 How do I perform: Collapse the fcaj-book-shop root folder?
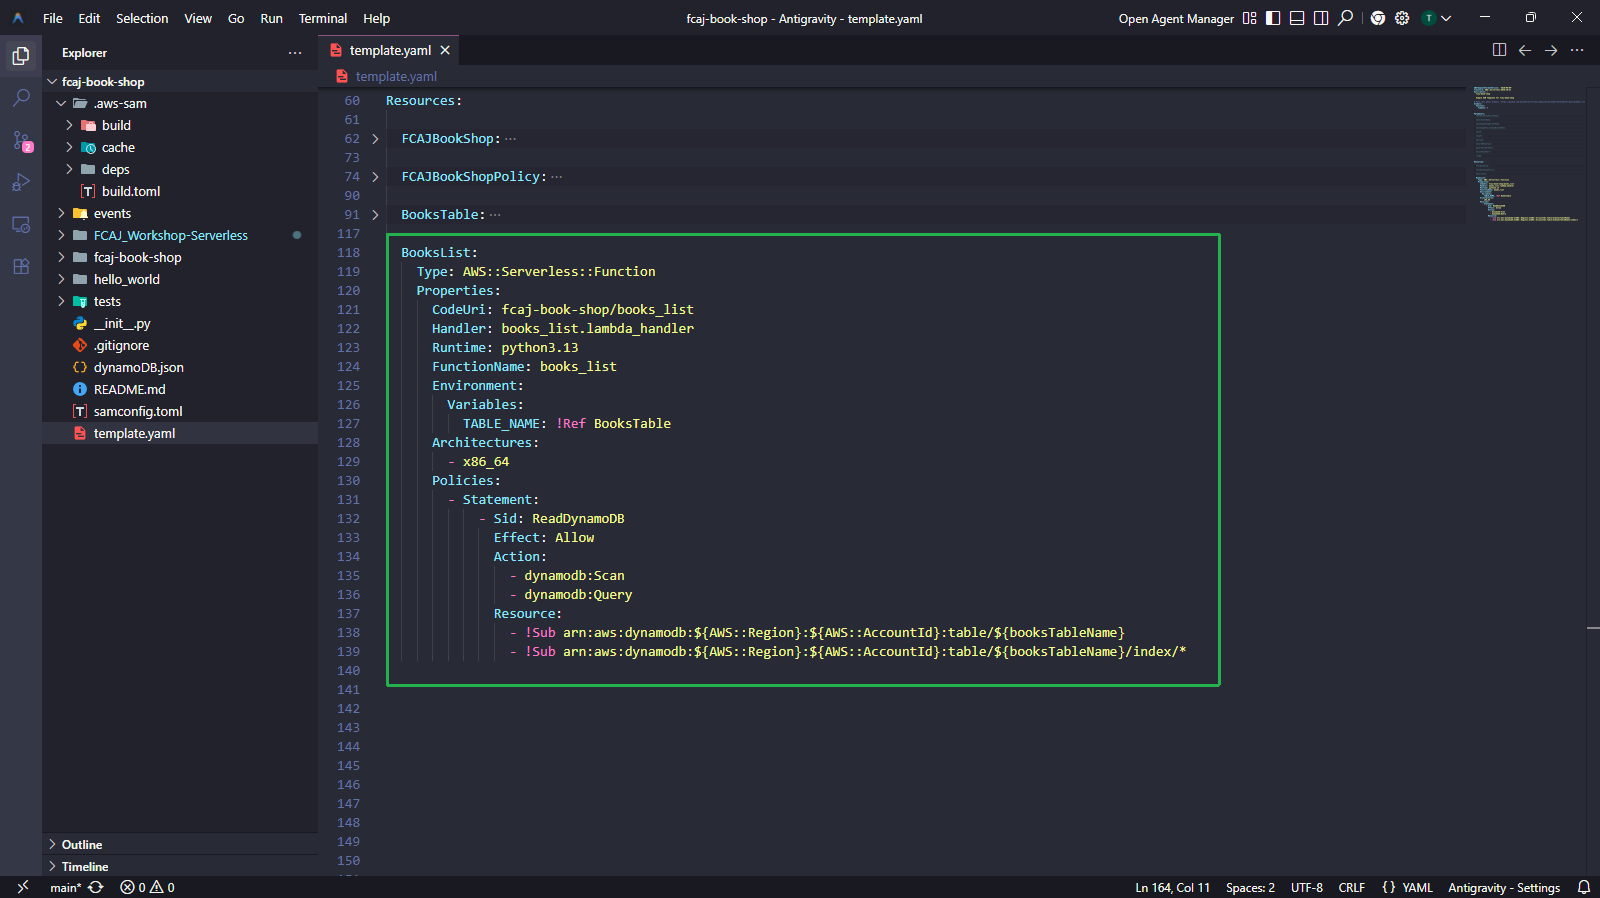tap(52, 82)
